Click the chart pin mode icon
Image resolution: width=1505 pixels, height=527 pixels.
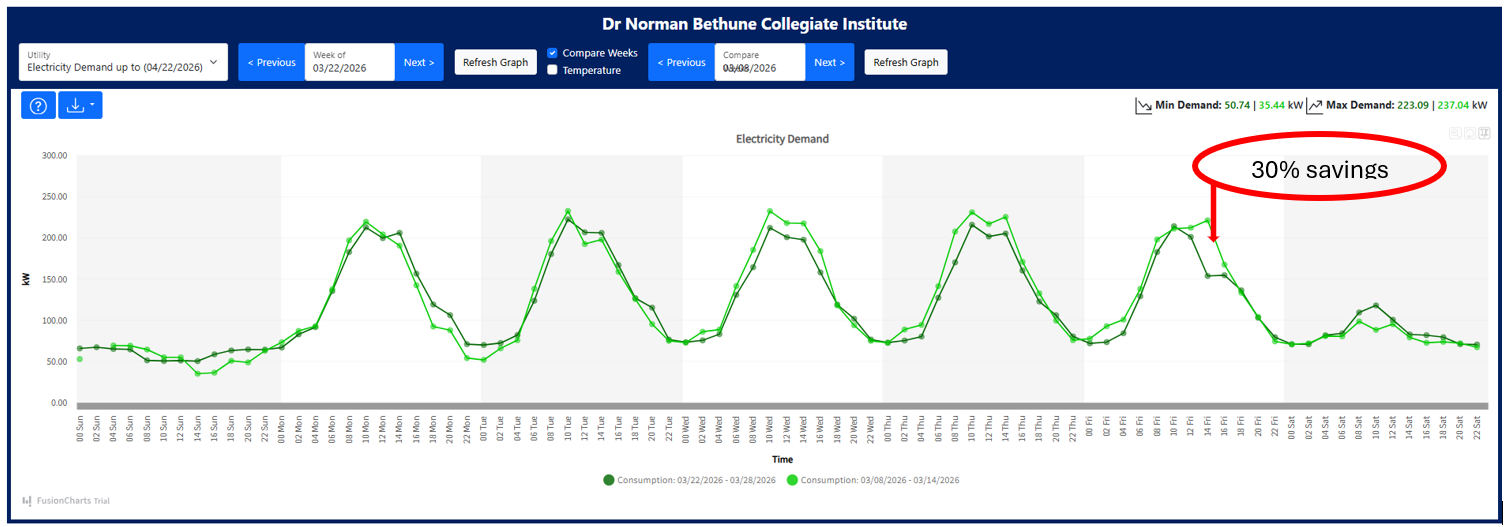tap(1484, 133)
